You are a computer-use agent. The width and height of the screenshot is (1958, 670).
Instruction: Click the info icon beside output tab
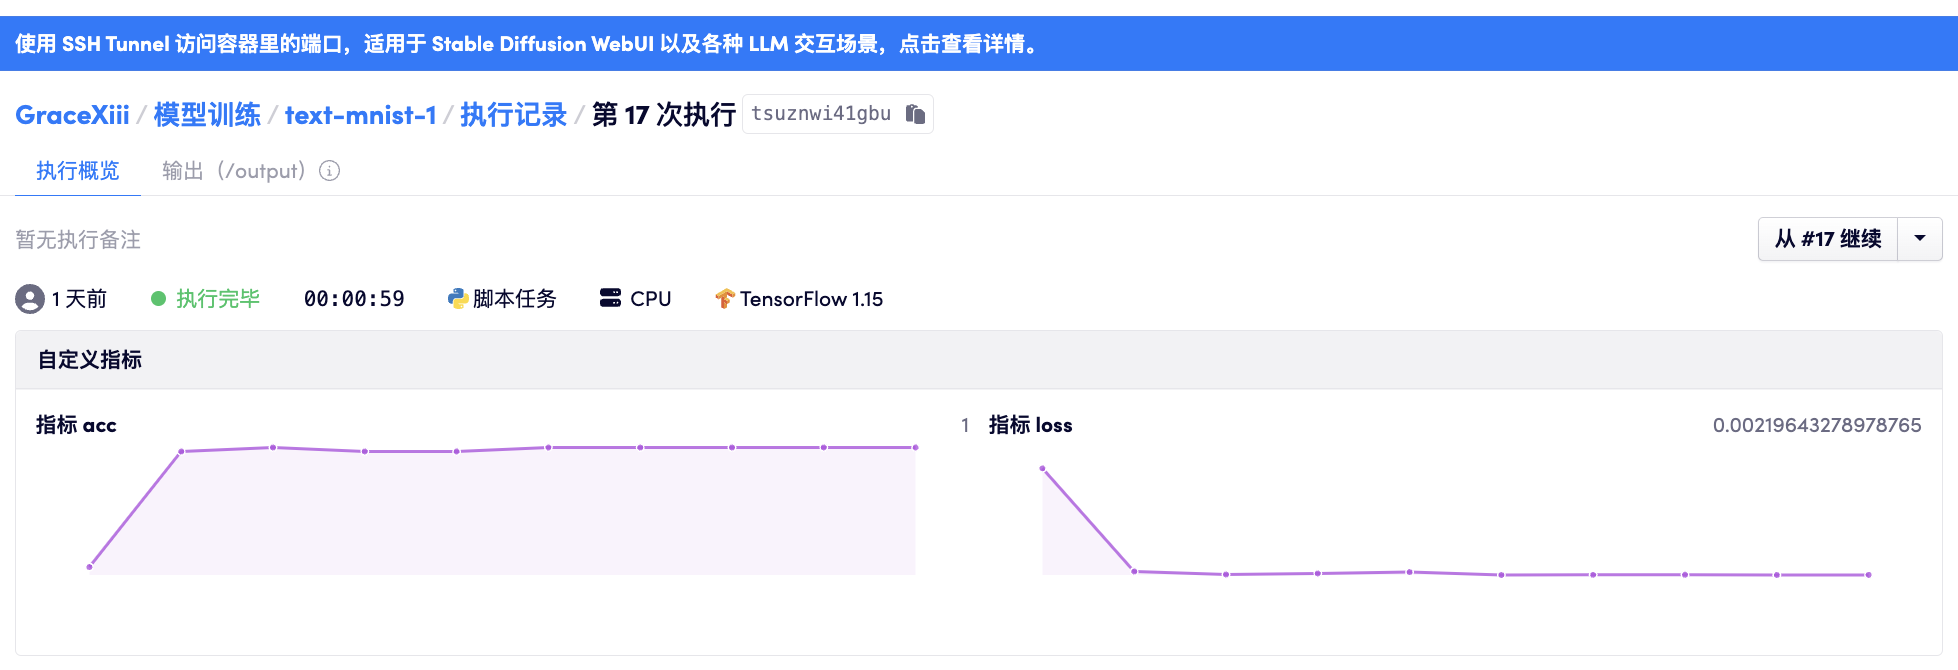329,171
